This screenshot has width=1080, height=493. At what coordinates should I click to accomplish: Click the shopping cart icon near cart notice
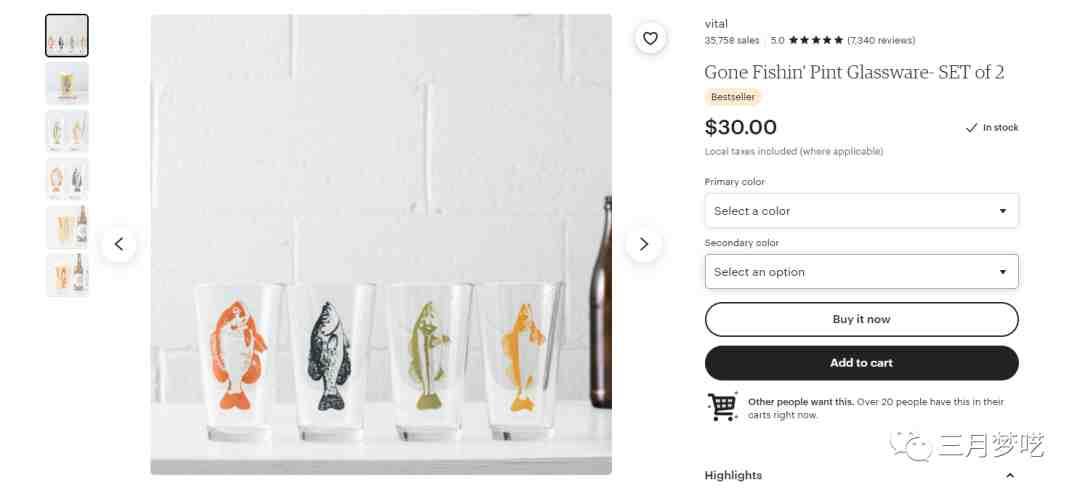(x=722, y=407)
